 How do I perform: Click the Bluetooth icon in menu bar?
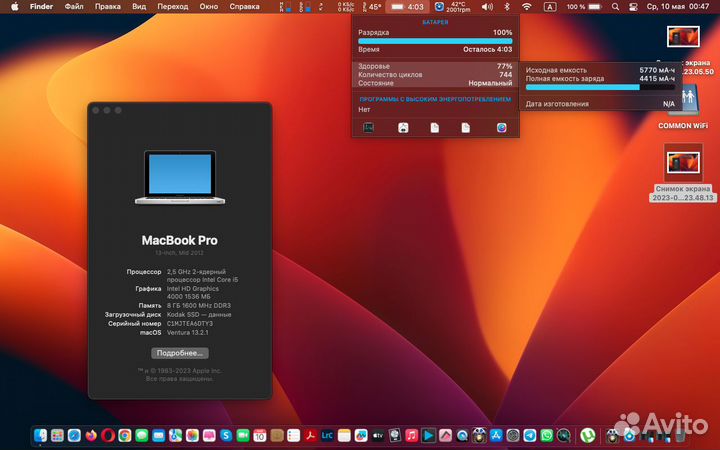(x=507, y=6)
